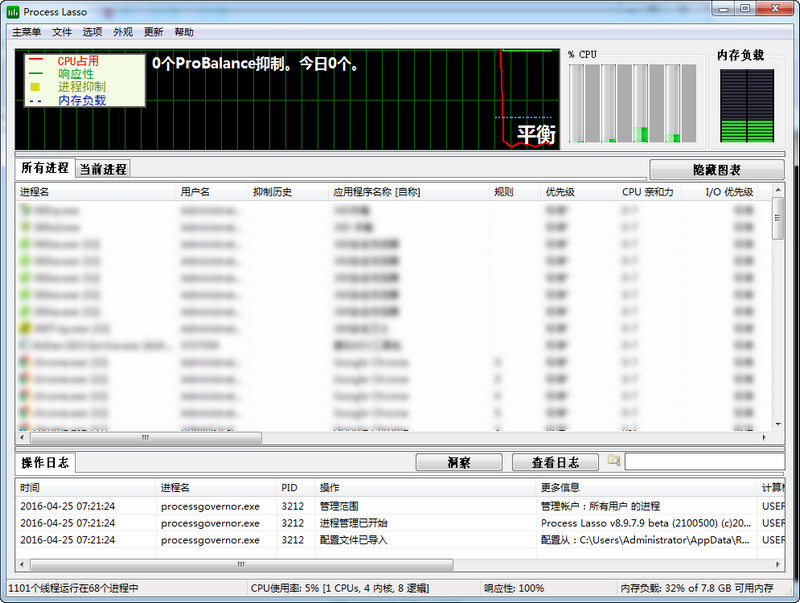Click the log horizontal scrollbar thumb

[241, 565]
